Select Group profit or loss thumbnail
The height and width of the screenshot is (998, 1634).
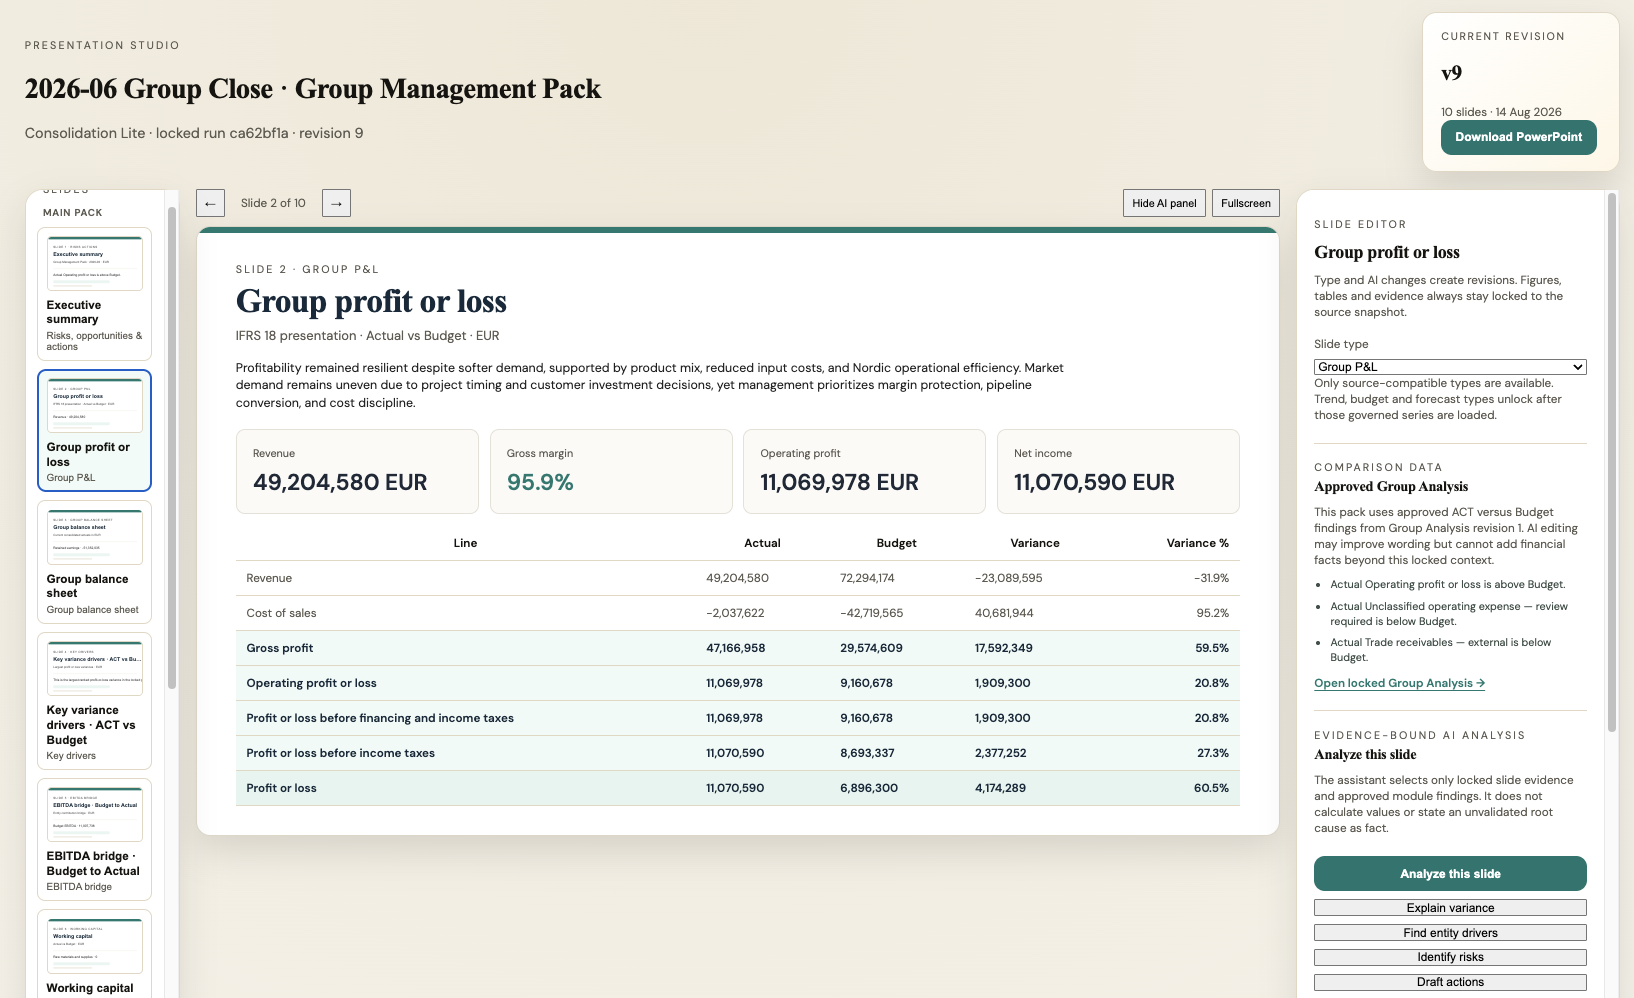click(x=94, y=431)
